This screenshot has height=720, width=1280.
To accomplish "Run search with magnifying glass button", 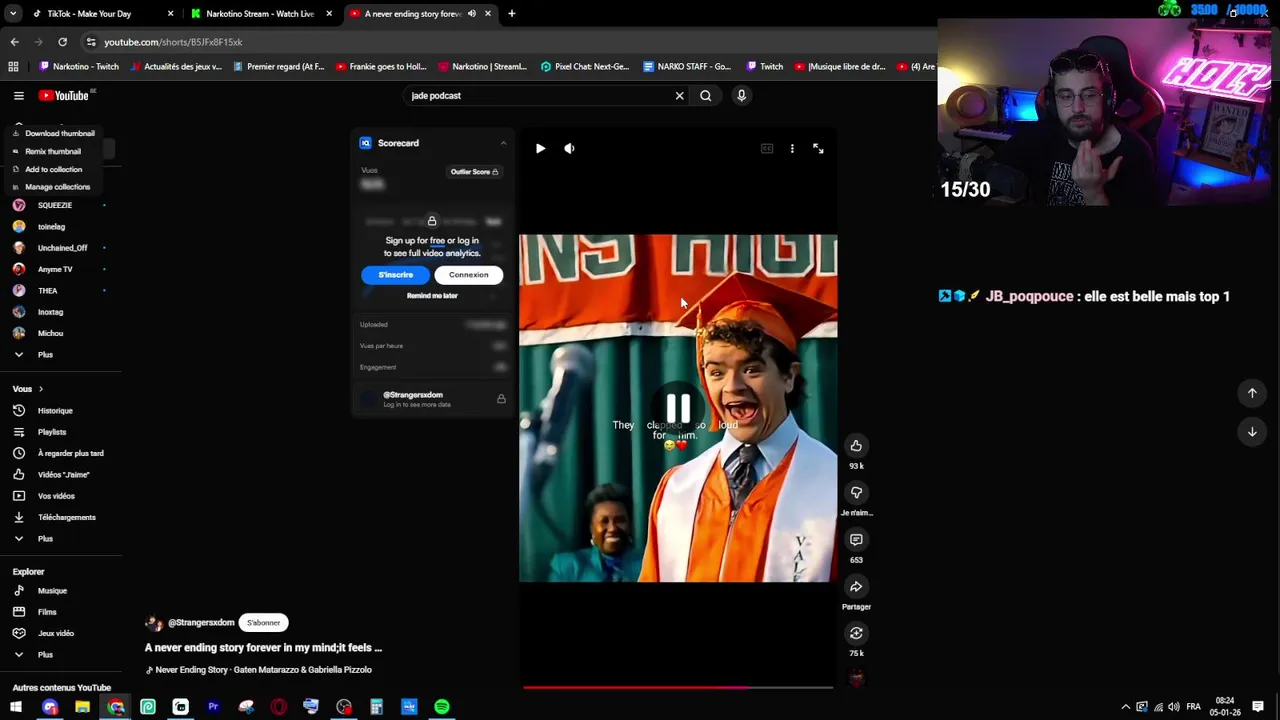I will coord(706,96).
